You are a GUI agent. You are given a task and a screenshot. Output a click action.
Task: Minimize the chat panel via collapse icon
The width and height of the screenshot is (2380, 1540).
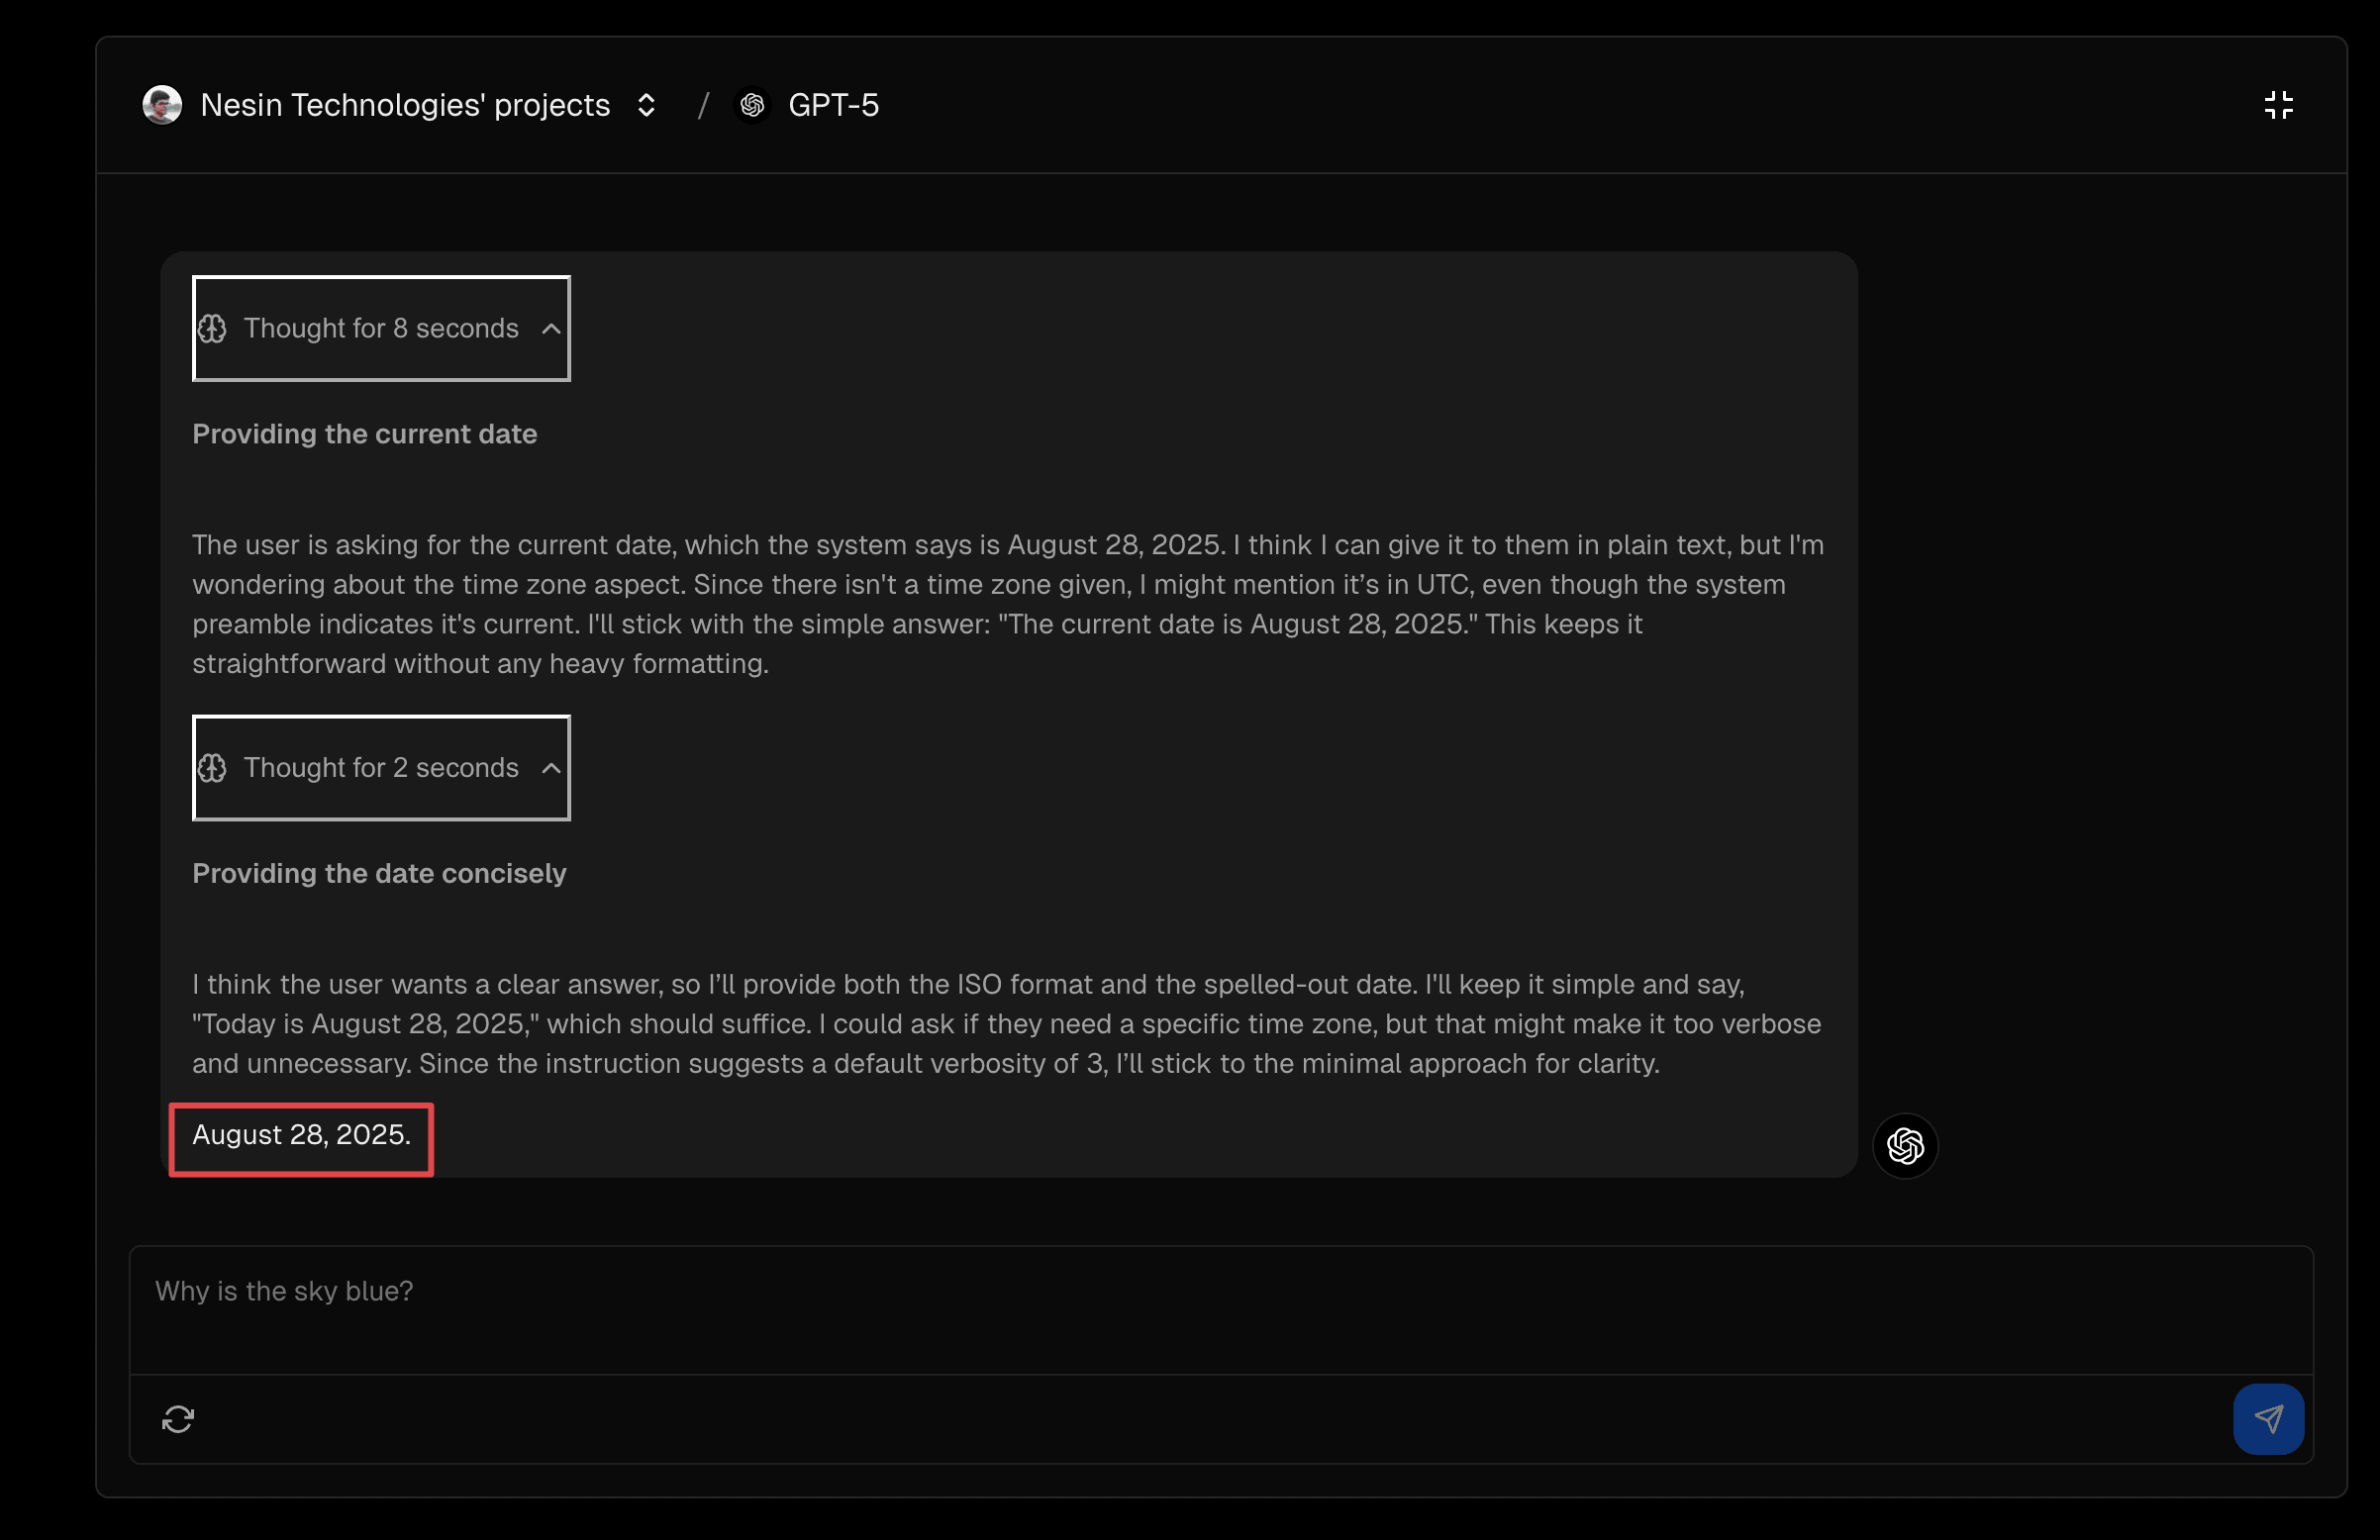[x=2278, y=105]
